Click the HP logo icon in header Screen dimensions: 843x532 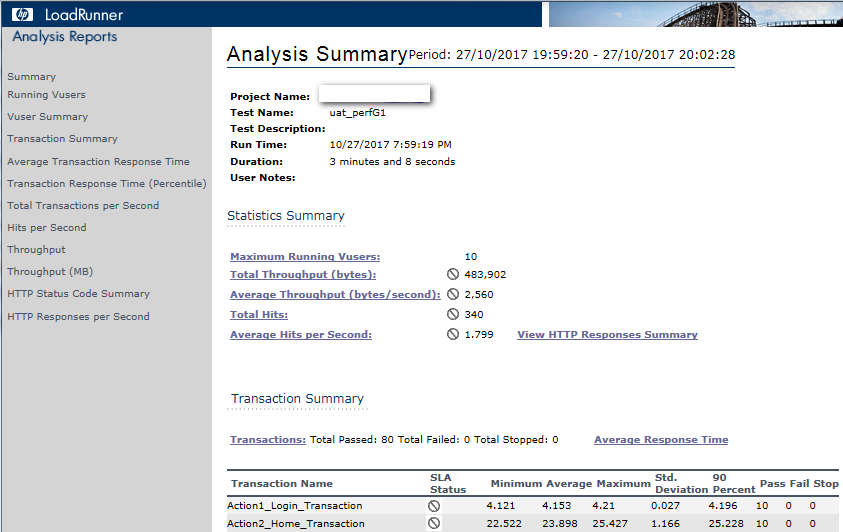click(22, 15)
